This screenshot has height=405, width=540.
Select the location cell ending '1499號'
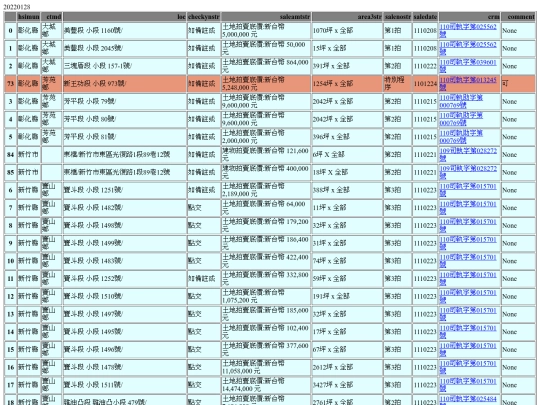tap(125, 243)
